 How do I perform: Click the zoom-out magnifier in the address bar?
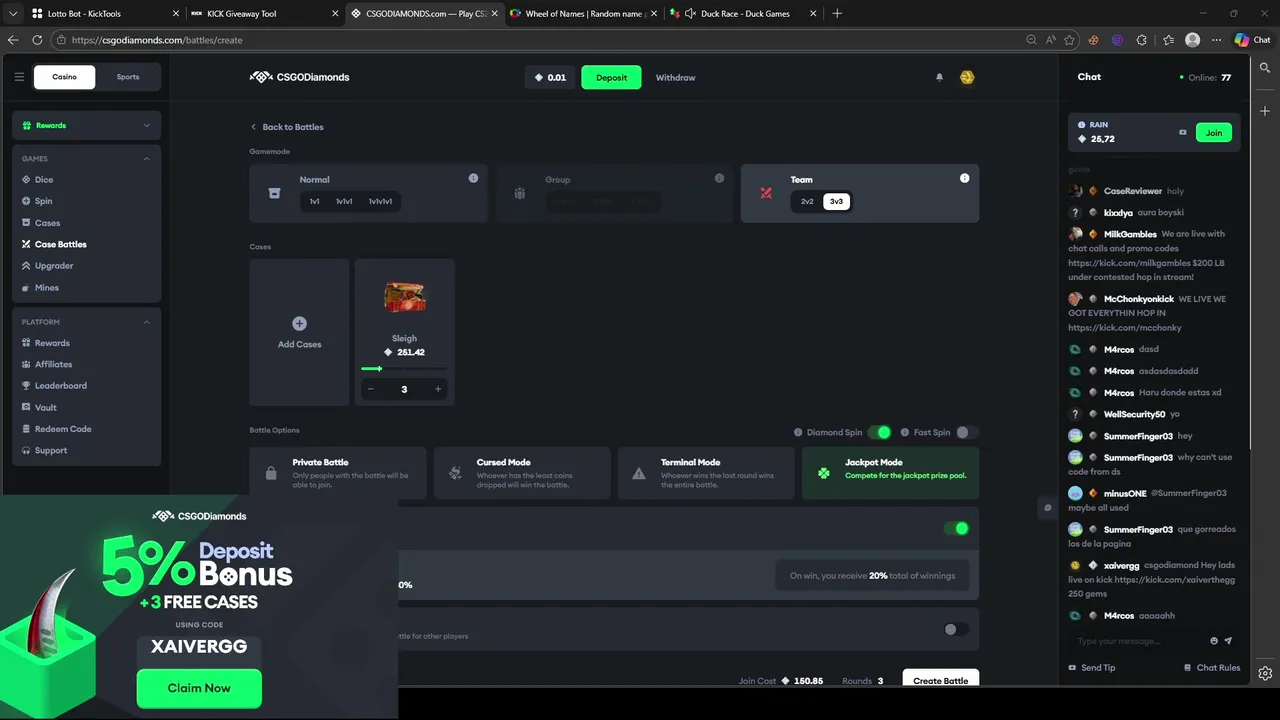pos(1031,40)
